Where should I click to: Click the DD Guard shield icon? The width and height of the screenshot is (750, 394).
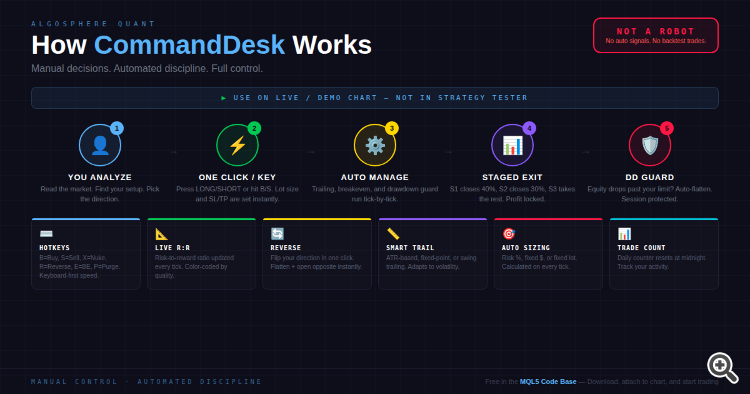650,145
